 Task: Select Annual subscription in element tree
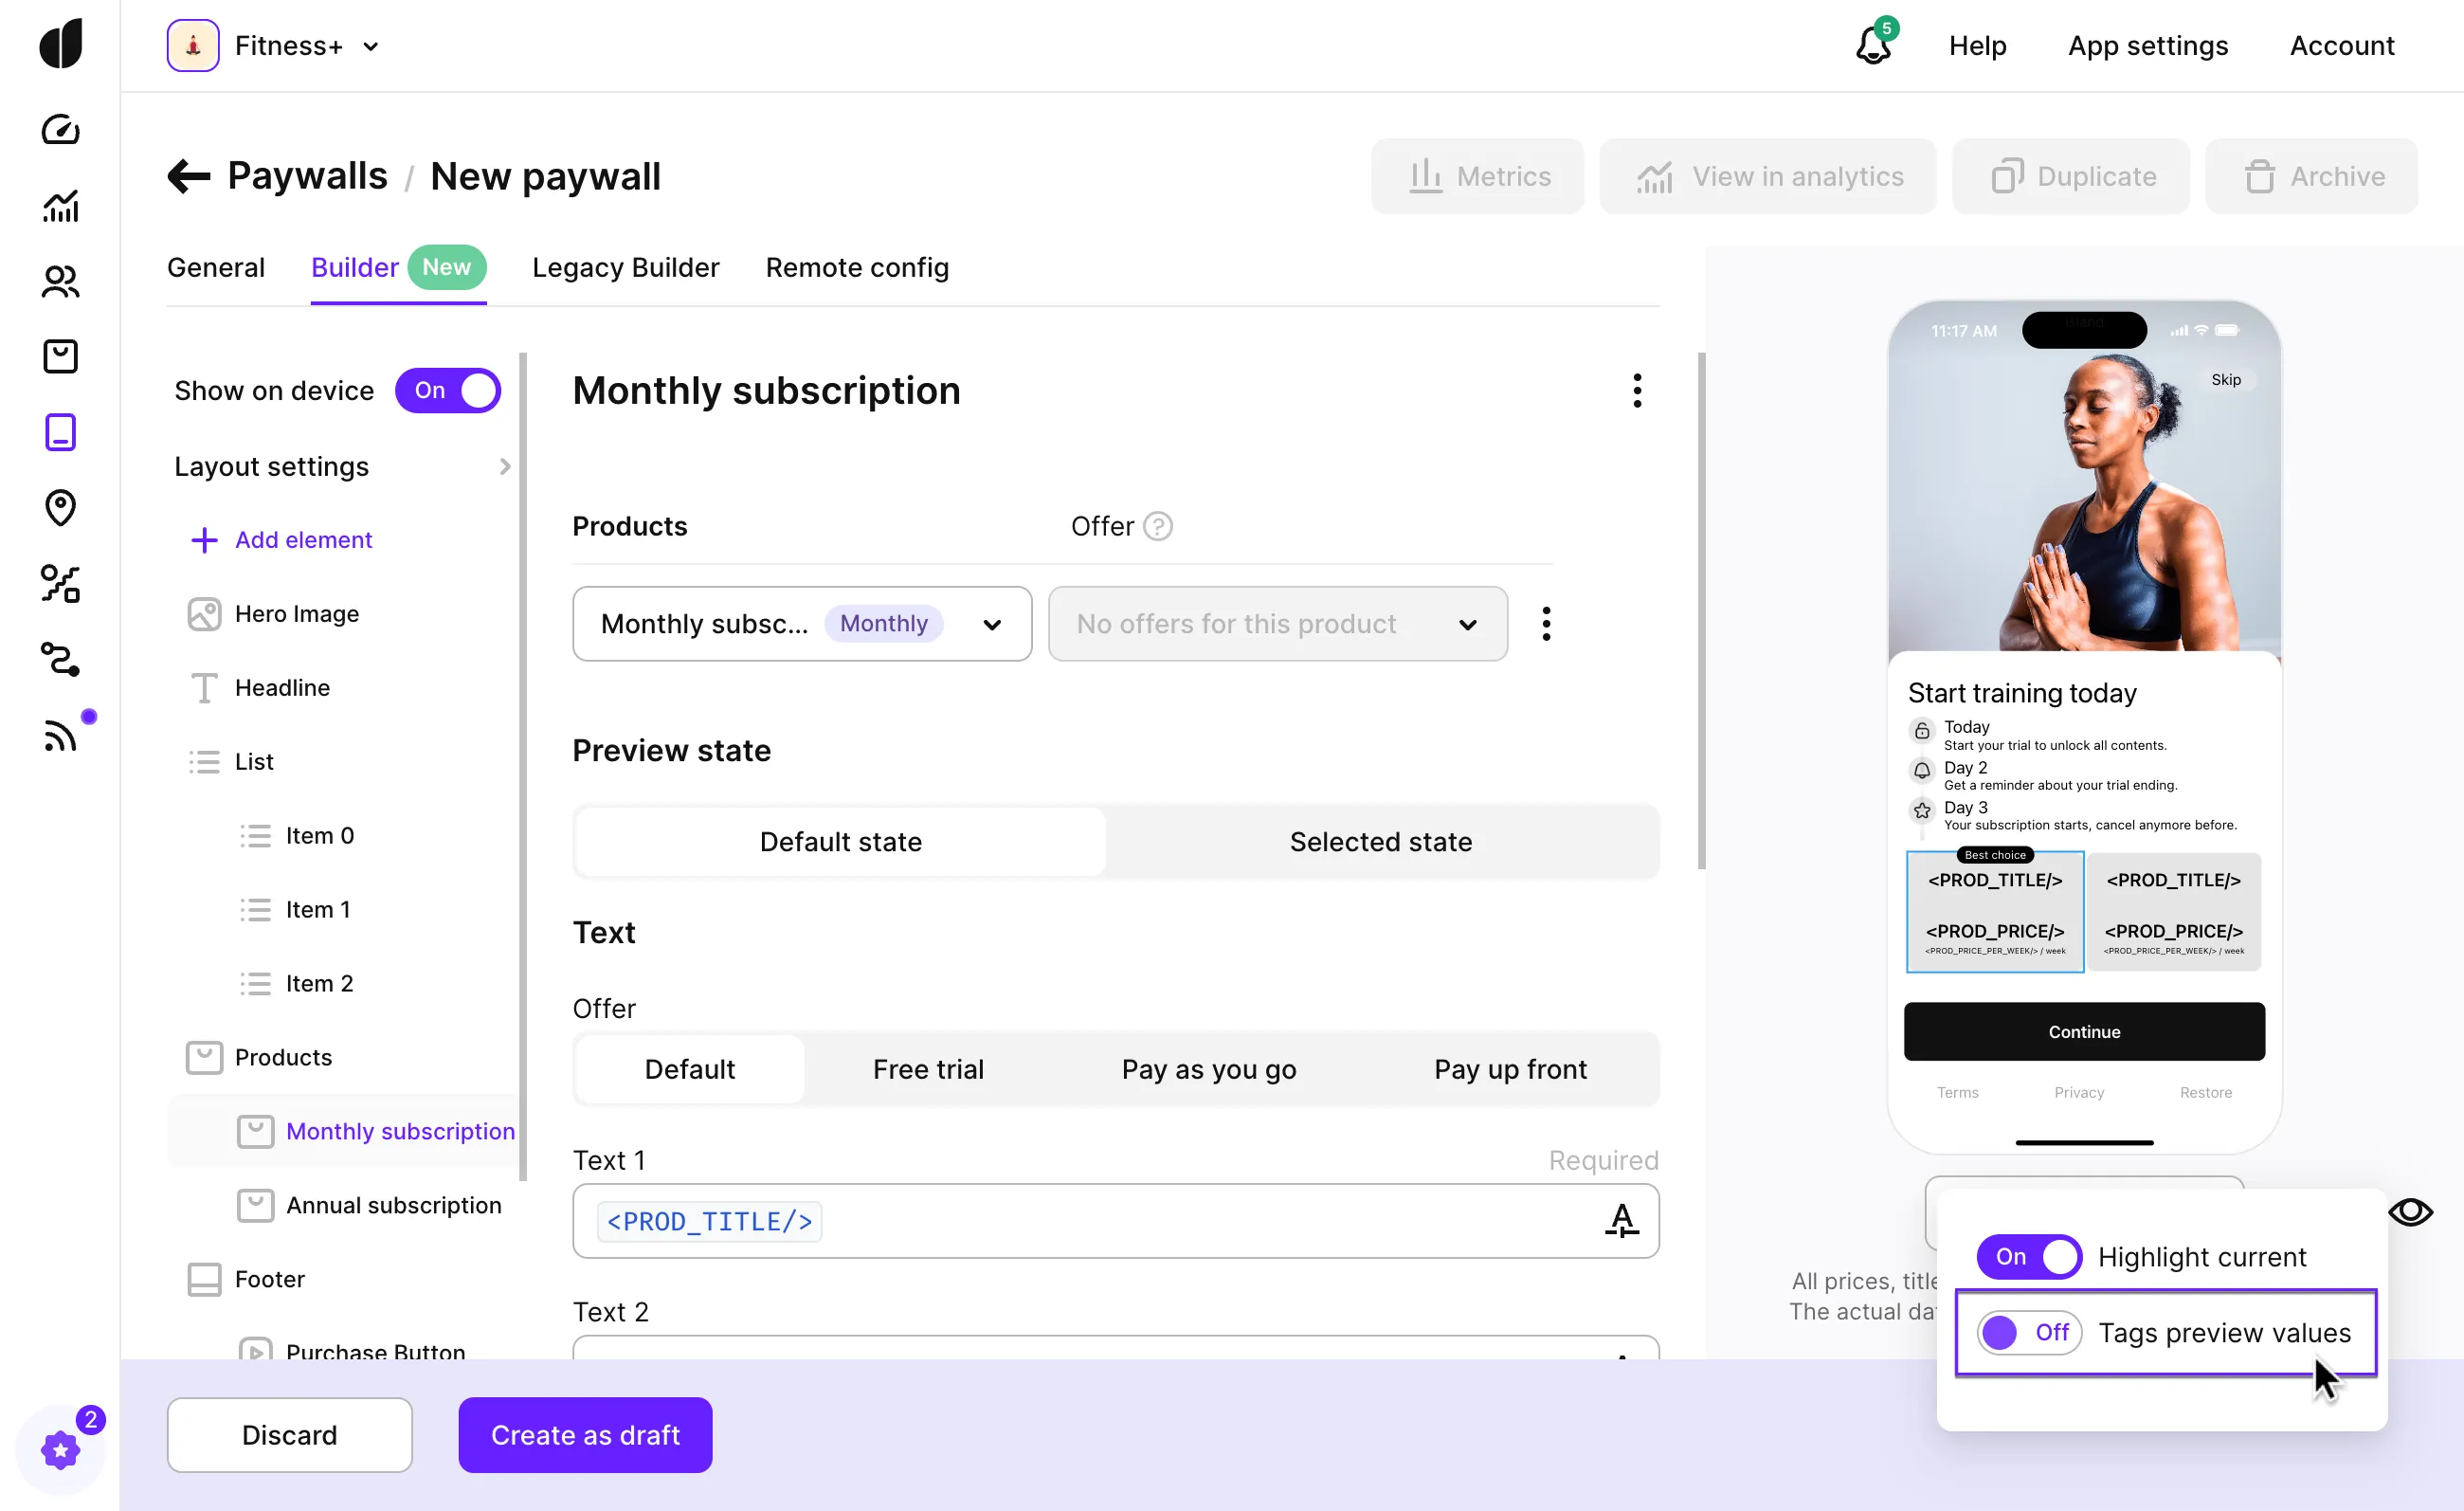coord(393,1205)
